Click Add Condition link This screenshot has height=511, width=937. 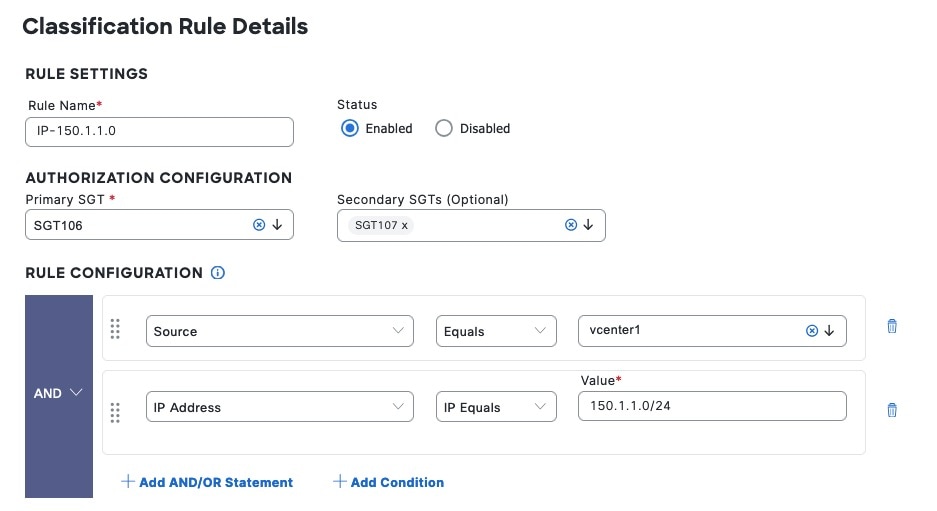click(x=388, y=482)
